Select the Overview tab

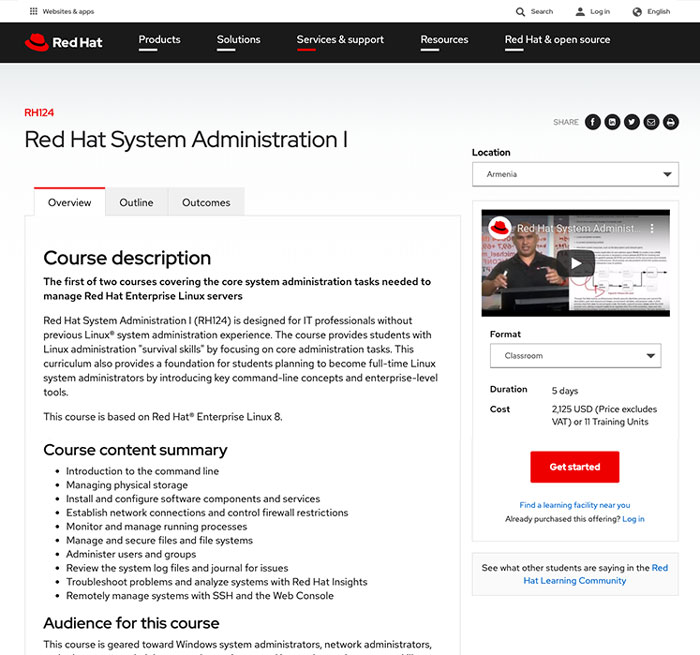click(70, 202)
